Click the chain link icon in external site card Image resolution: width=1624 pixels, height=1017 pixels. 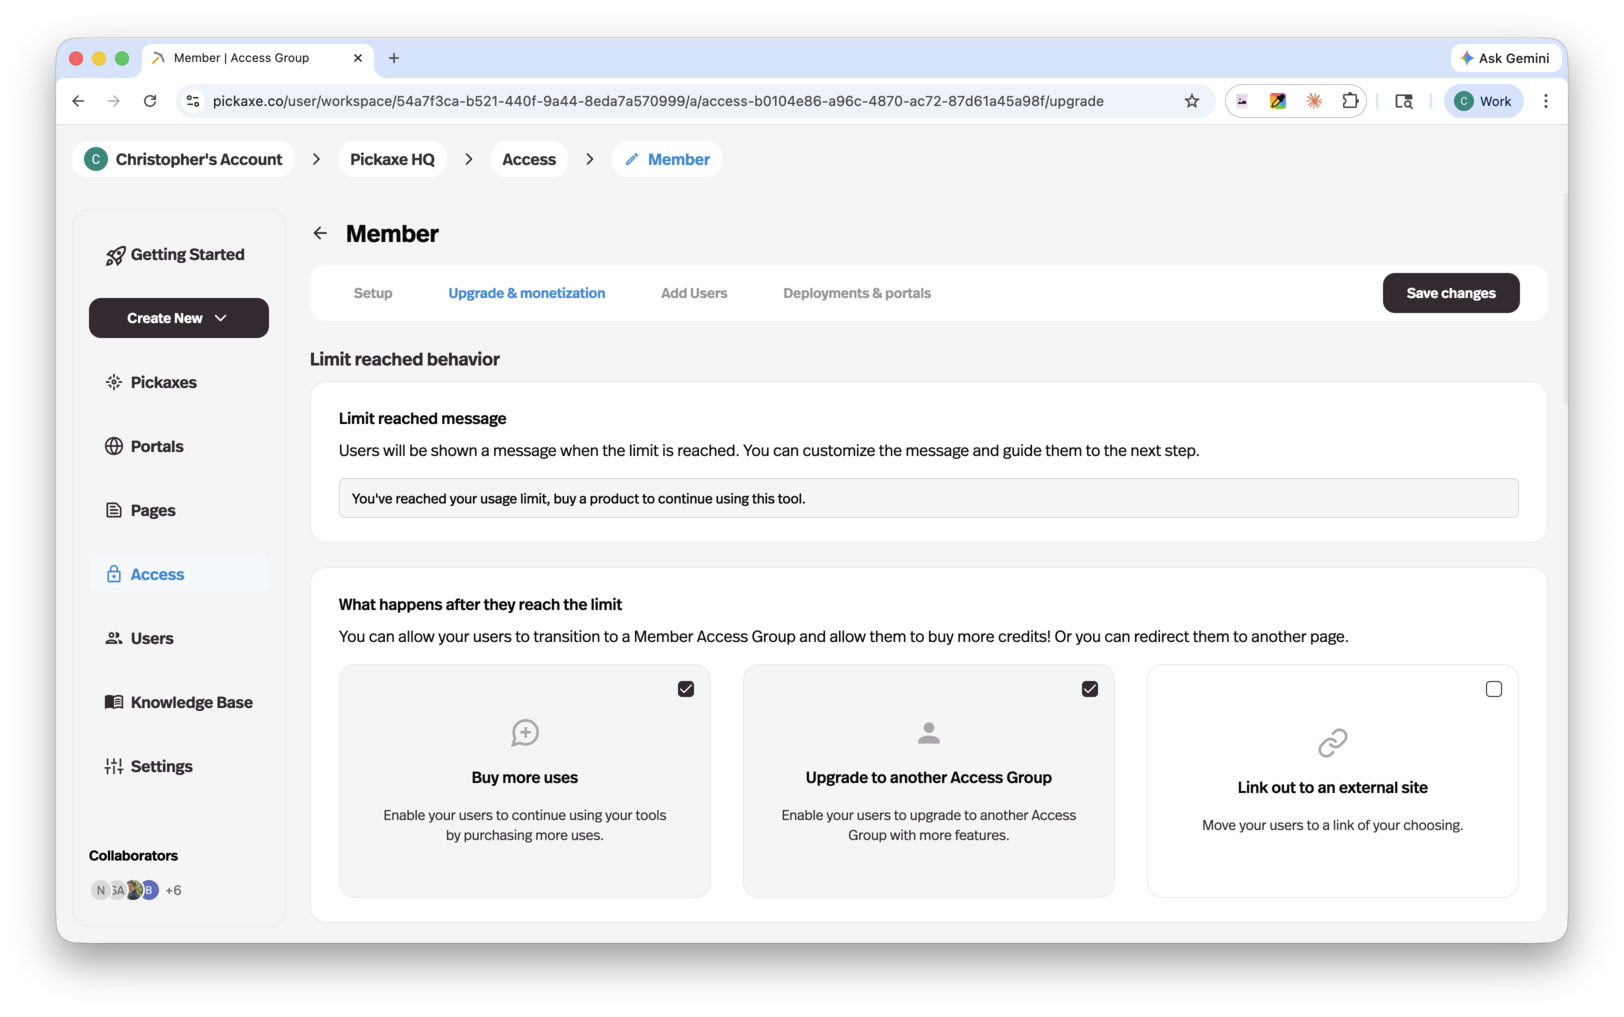(x=1333, y=743)
